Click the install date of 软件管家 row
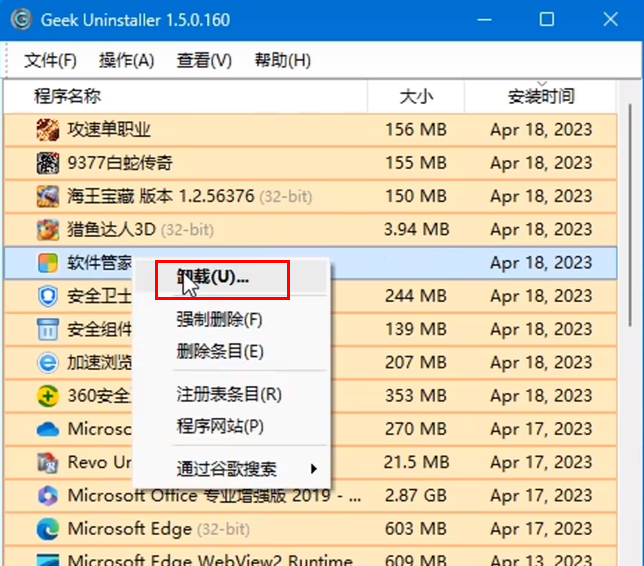The width and height of the screenshot is (644, 566). tap(541, 263)
